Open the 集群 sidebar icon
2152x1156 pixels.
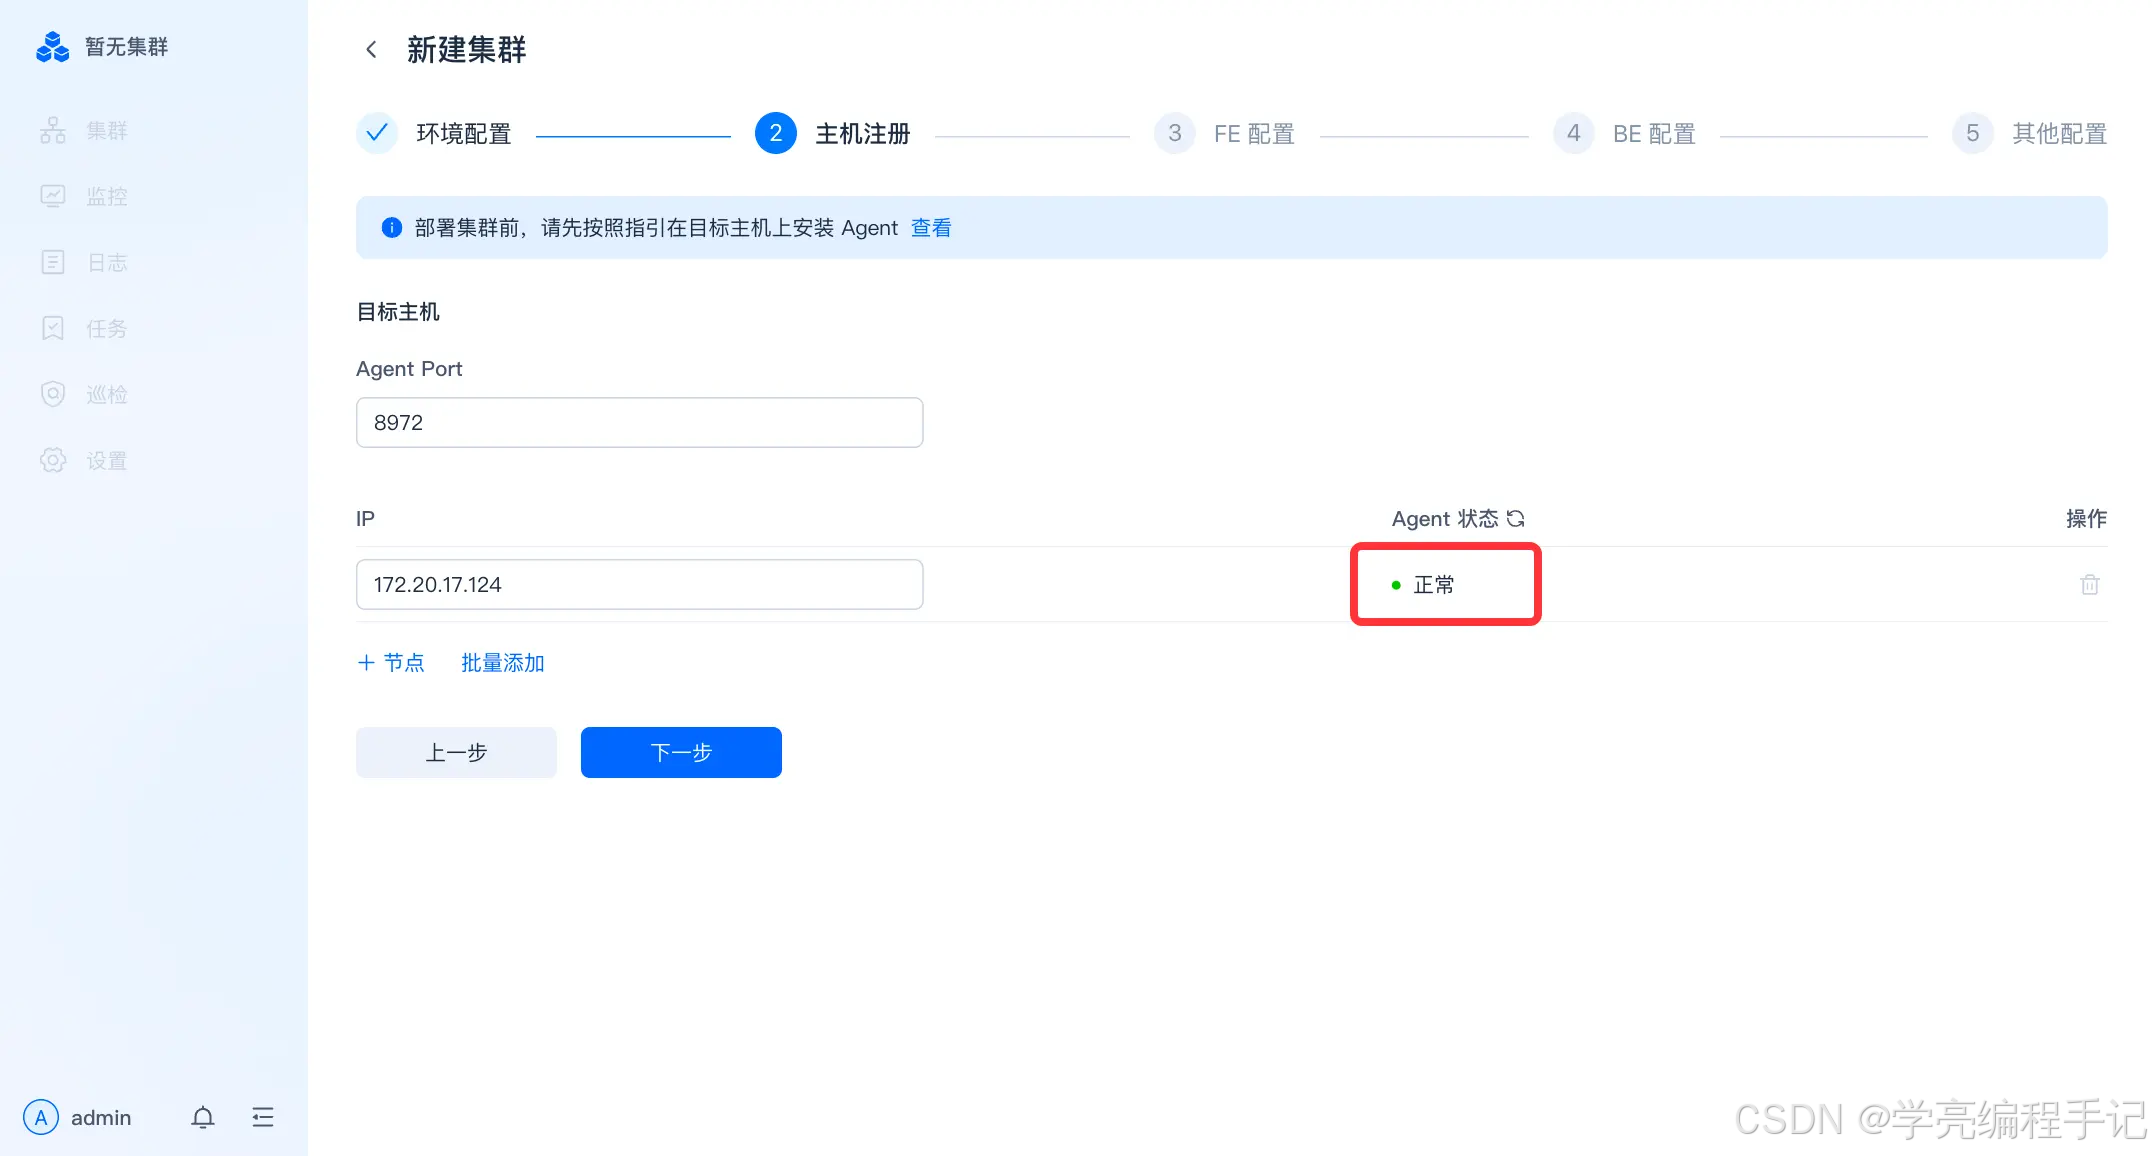click(x=53, y=131)
